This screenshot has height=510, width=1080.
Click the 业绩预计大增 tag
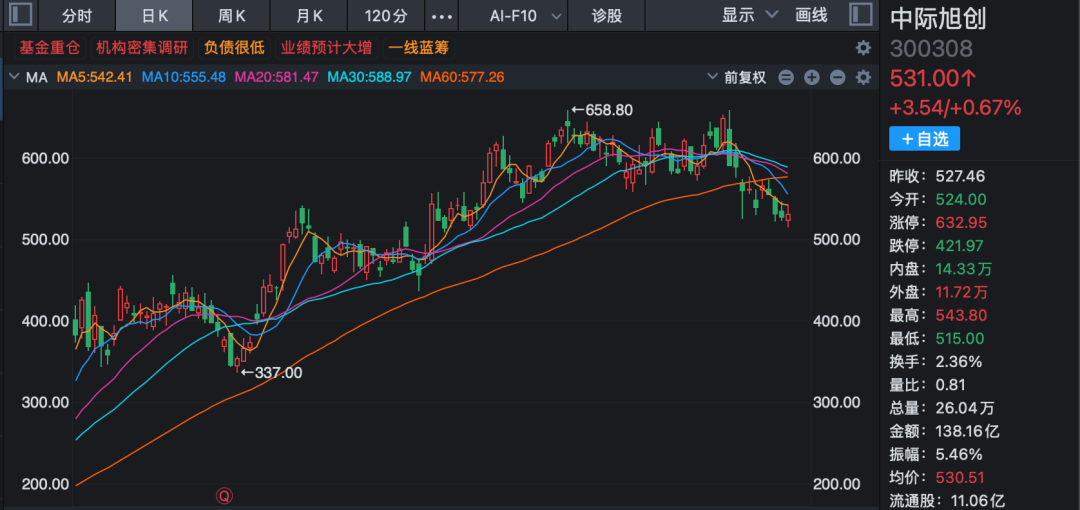tap(326, 47)
